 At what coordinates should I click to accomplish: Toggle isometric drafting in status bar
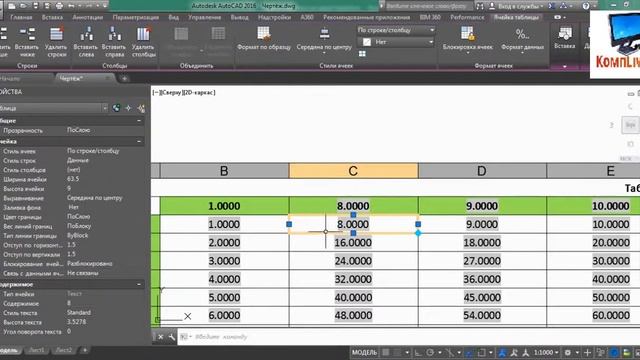450,352
